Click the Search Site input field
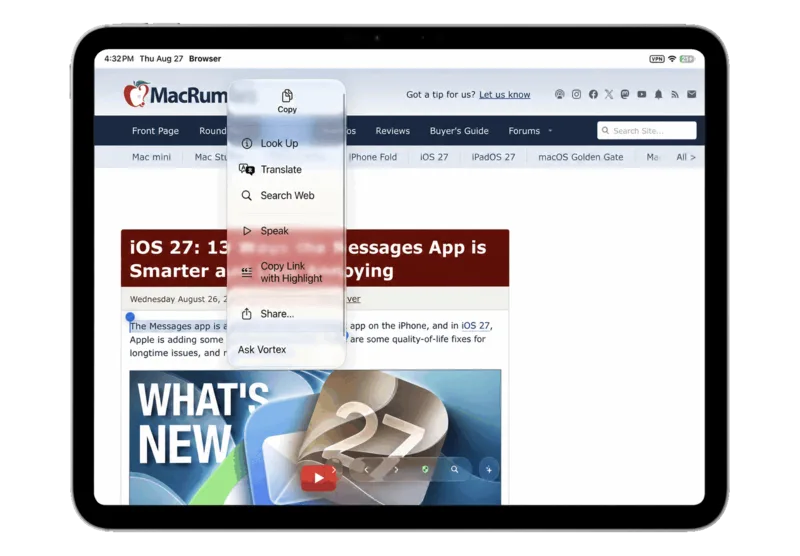Screen dimensions: 800x556 pos(646,131)
